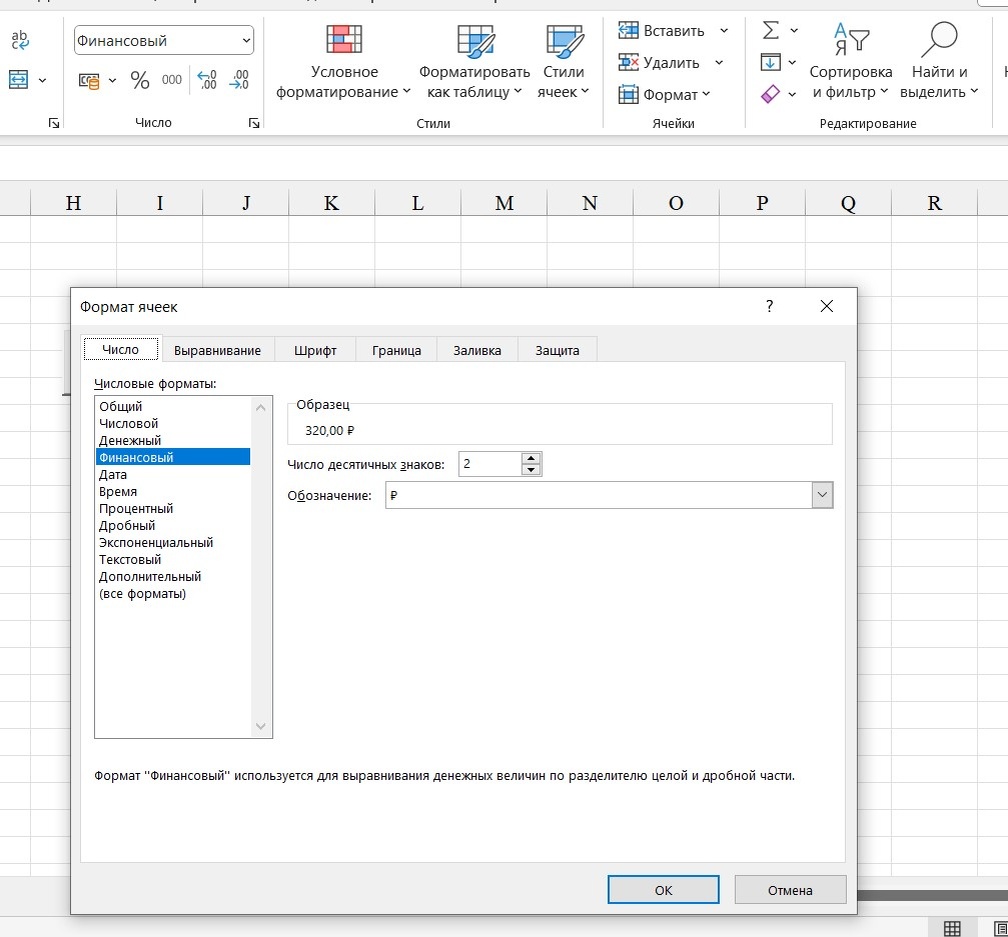
Task: Increment decimal places spinner up arrow
Action: (531, 458)
